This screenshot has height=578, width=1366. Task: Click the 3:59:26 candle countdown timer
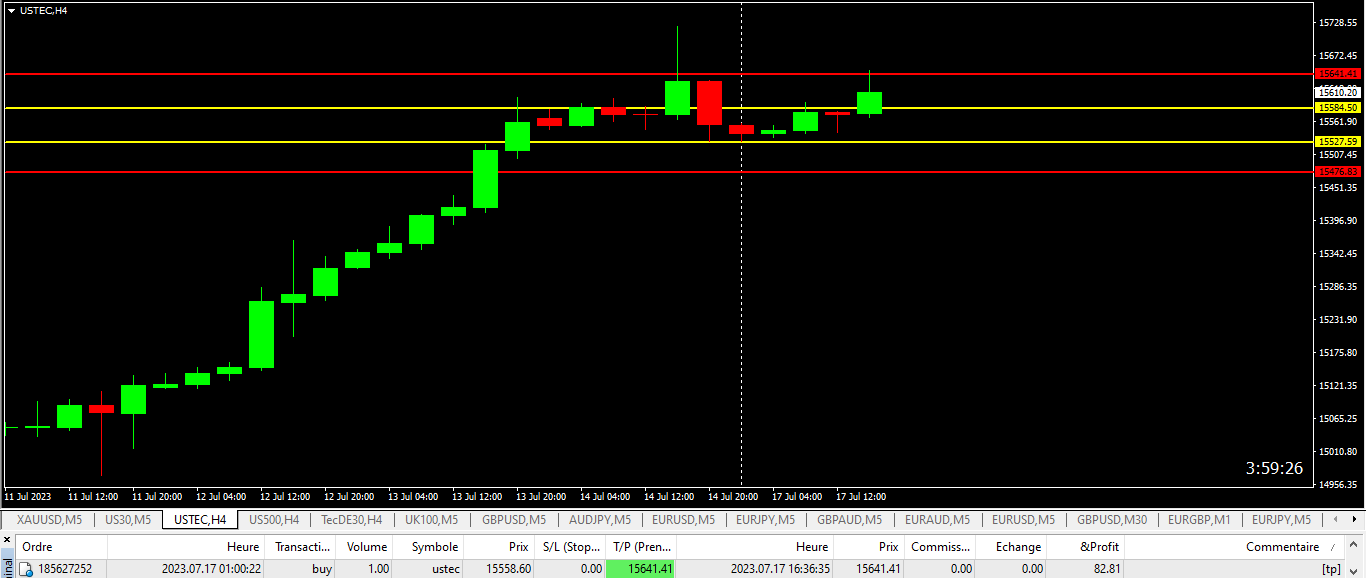[1274, 468]
